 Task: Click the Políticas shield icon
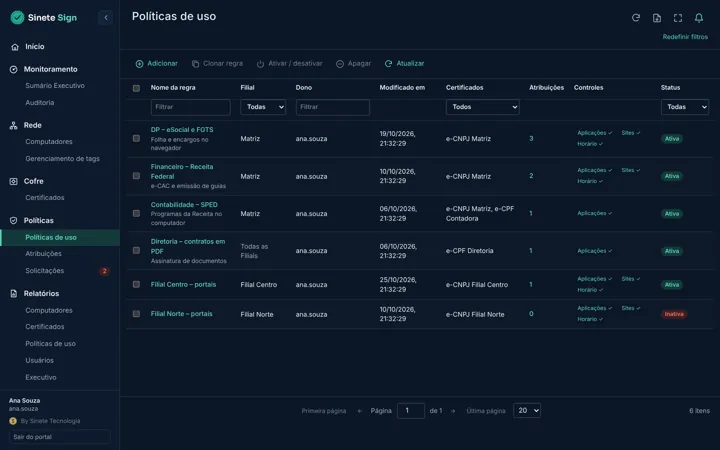pyautogui.click(x=13, y=220)
